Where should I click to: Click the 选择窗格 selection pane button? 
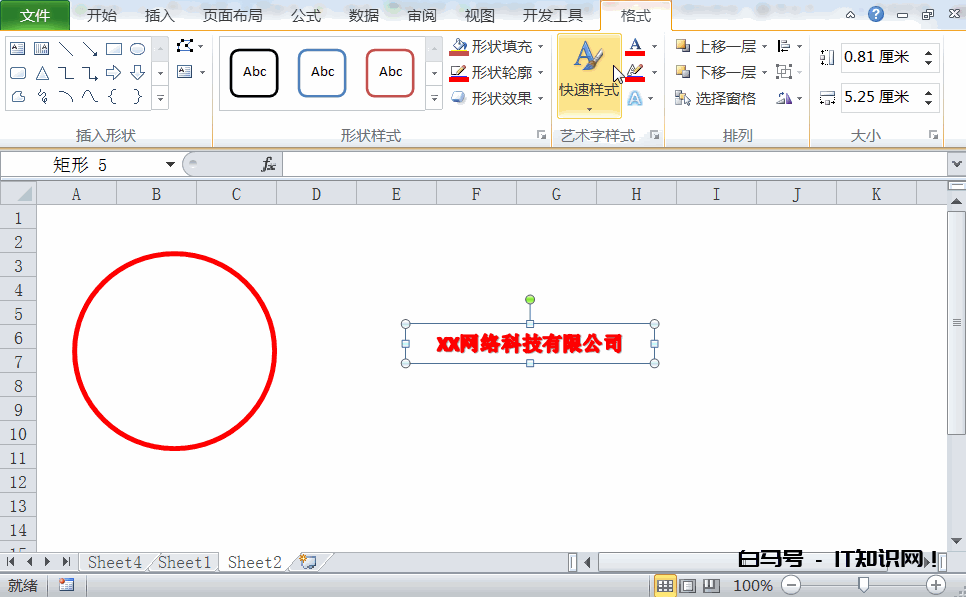pyautogui.click(x=716, y=98)
